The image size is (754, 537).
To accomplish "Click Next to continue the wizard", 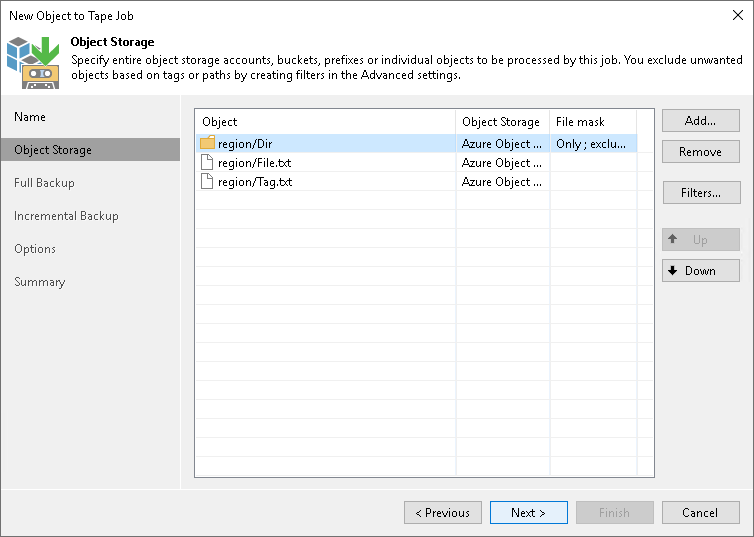I will (x=528, y=513).
